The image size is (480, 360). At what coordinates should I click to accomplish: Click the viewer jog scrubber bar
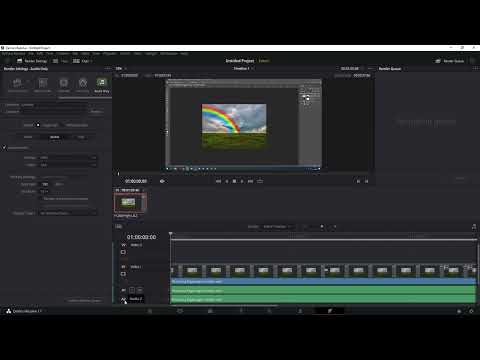click(x=244, y=174)
